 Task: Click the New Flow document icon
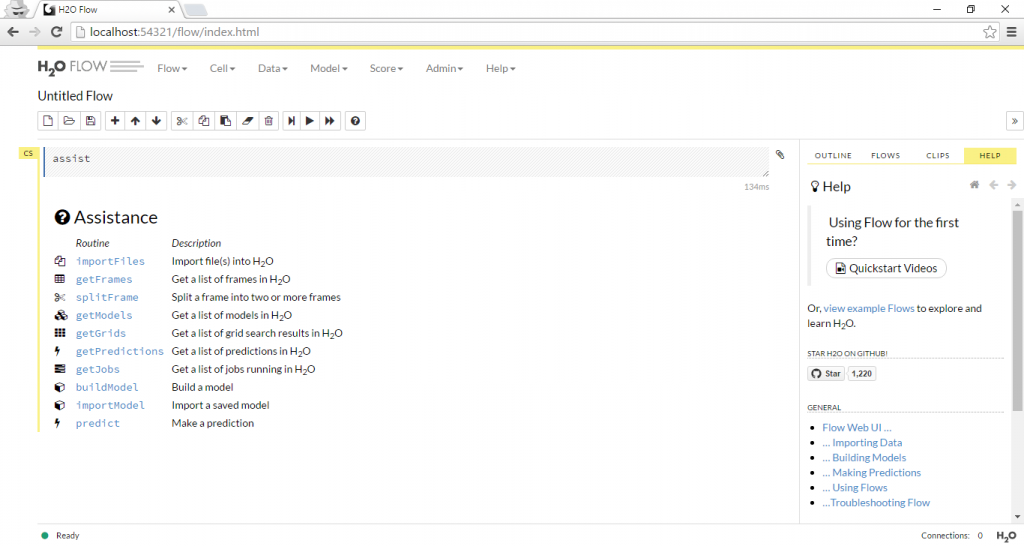click(x=48, y=121)
